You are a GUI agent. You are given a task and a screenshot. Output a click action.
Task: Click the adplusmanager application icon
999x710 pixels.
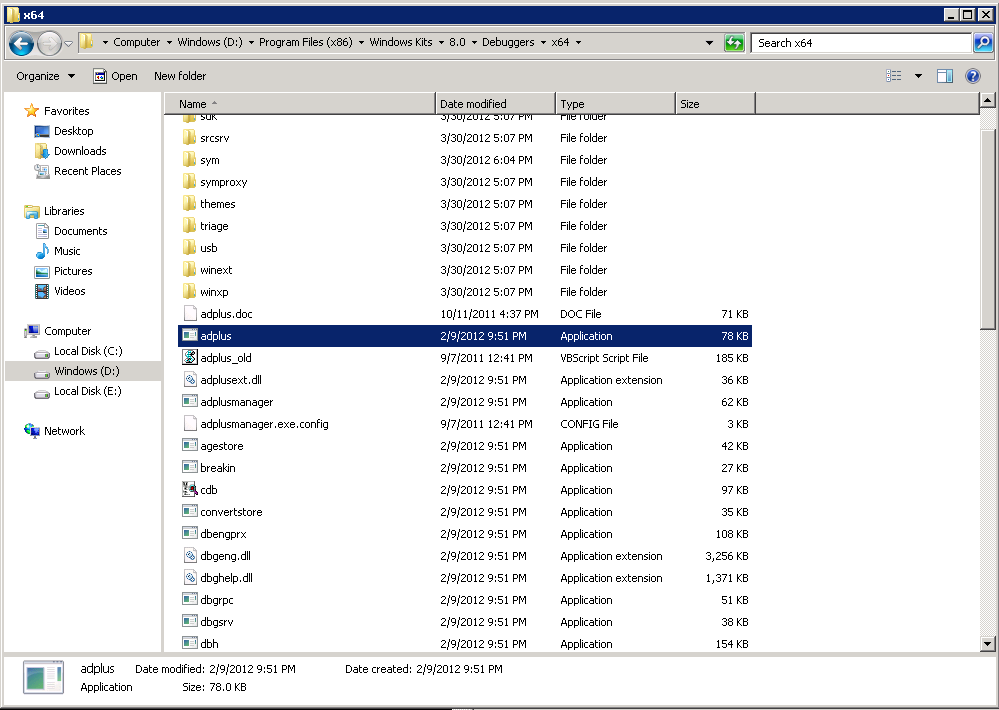(x=190, y=402)
